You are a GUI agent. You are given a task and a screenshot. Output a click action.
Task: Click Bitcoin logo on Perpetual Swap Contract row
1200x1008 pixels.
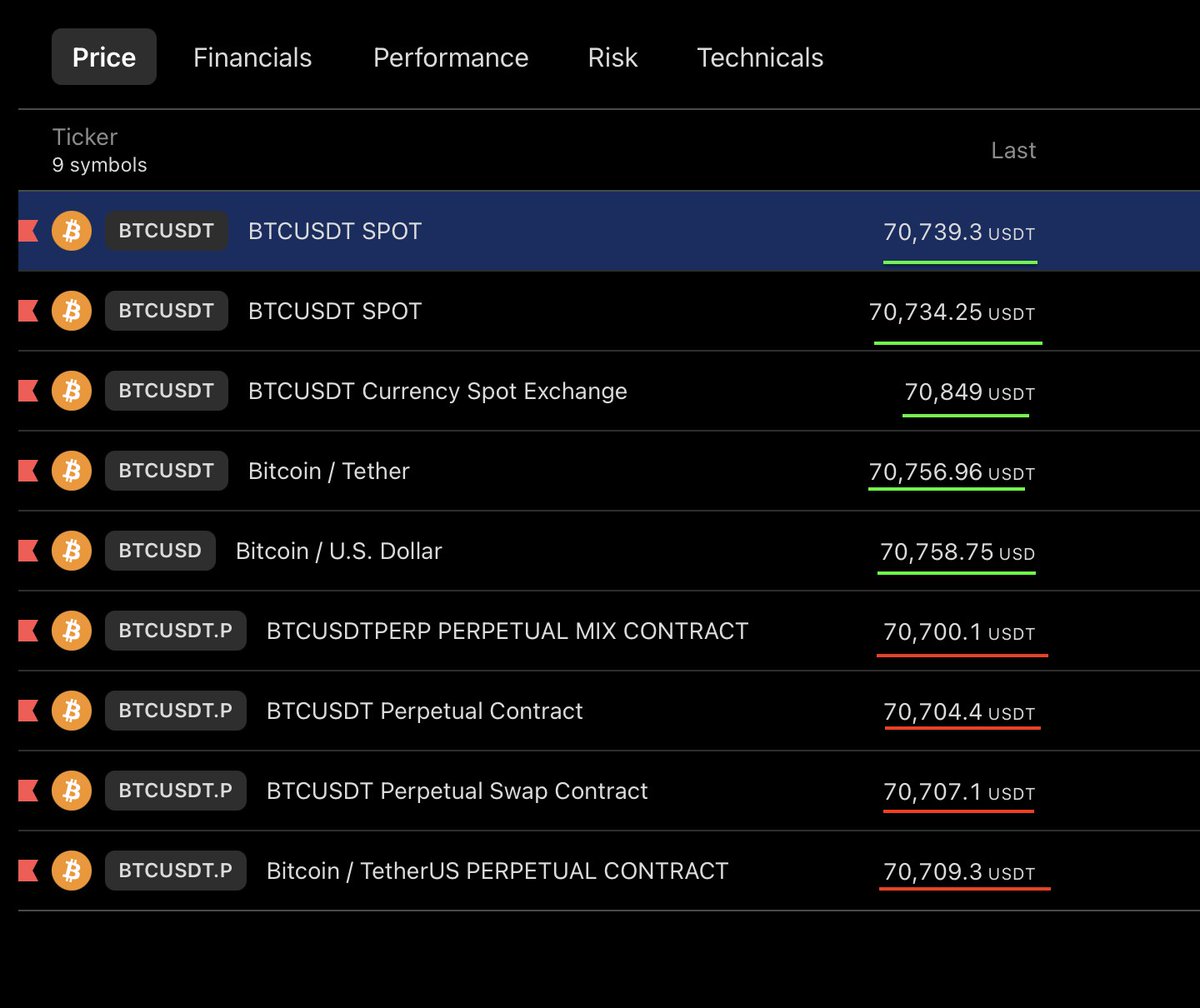coord(71,791)
